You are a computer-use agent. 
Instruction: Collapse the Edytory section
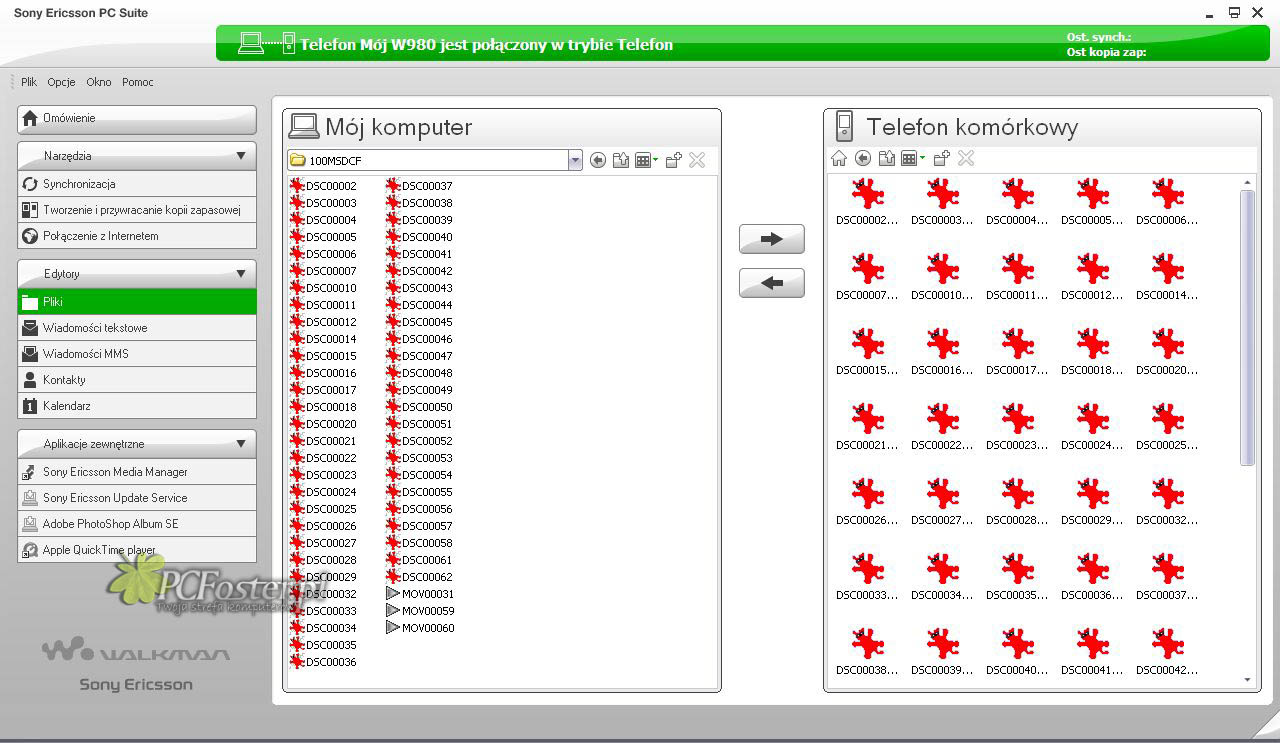(x=240, y=274)
